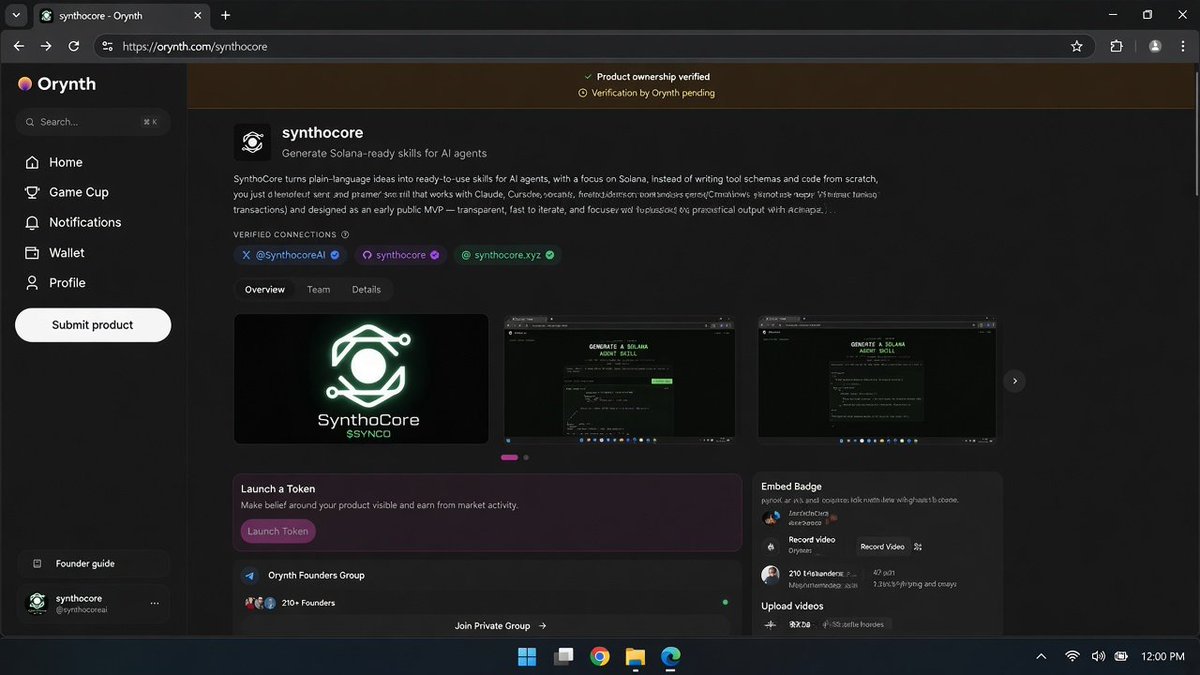Switch to the Details tab
Screen dimensions: 1200x675
366,289
